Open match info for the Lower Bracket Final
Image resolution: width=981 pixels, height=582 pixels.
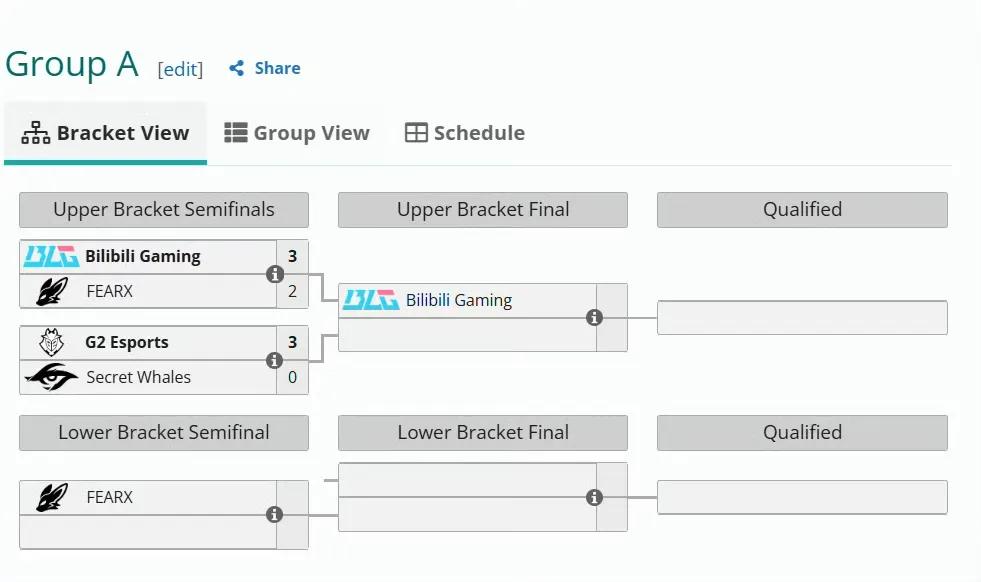[594, 497]
